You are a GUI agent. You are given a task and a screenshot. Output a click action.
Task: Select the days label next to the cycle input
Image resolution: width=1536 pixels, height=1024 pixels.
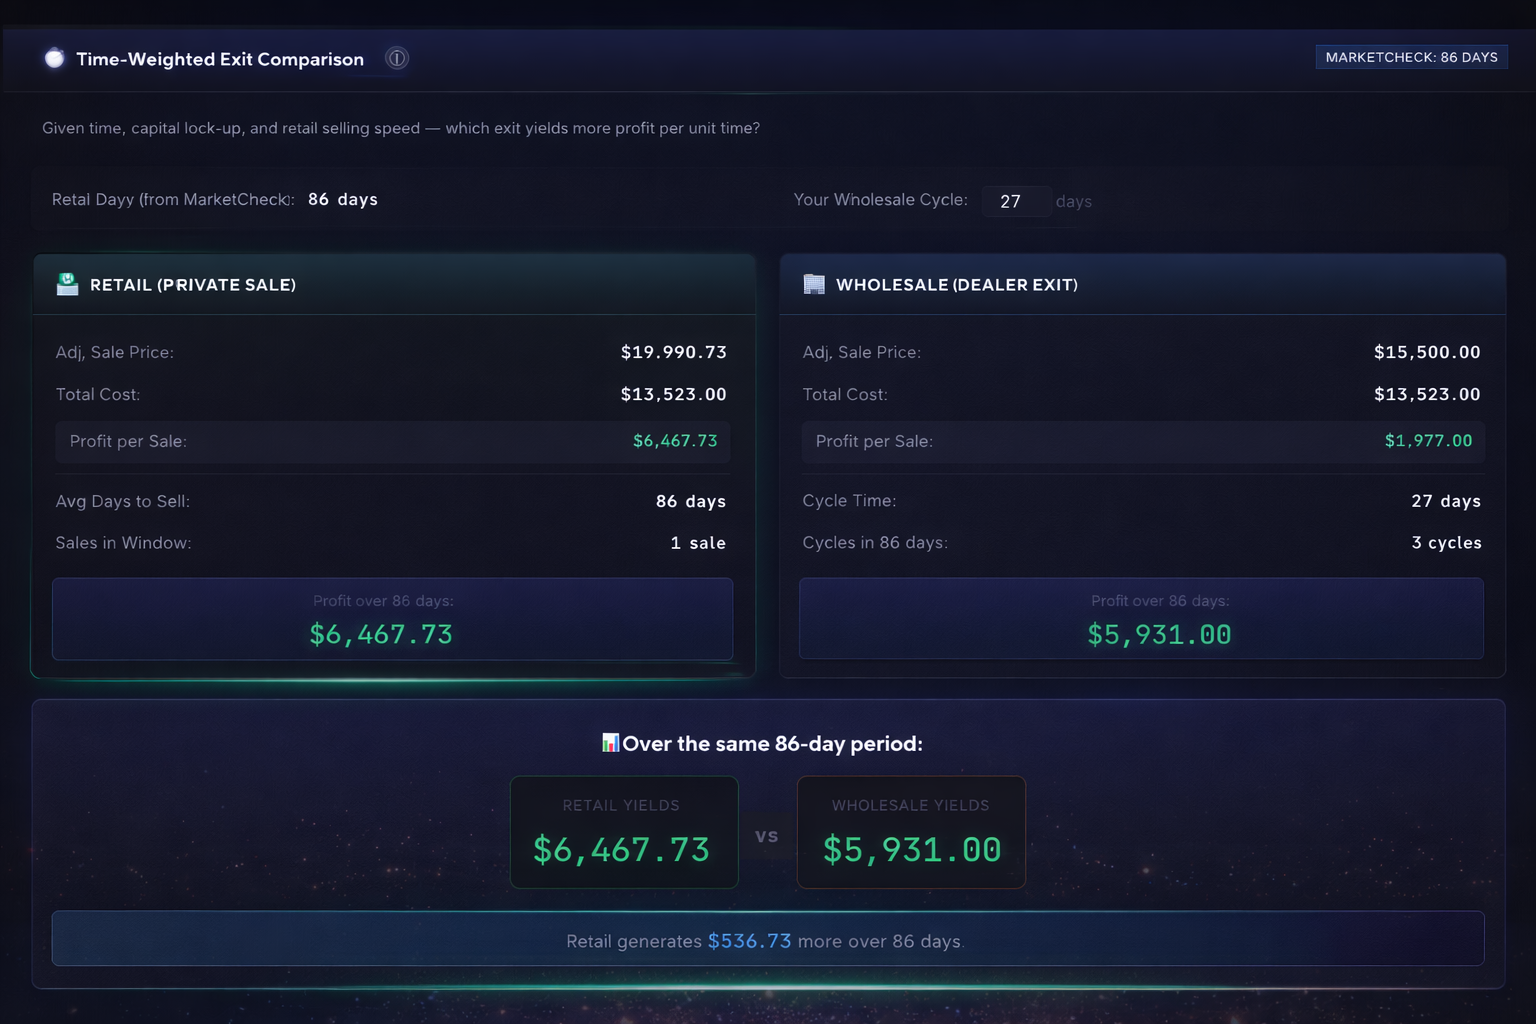(1073, 201)
